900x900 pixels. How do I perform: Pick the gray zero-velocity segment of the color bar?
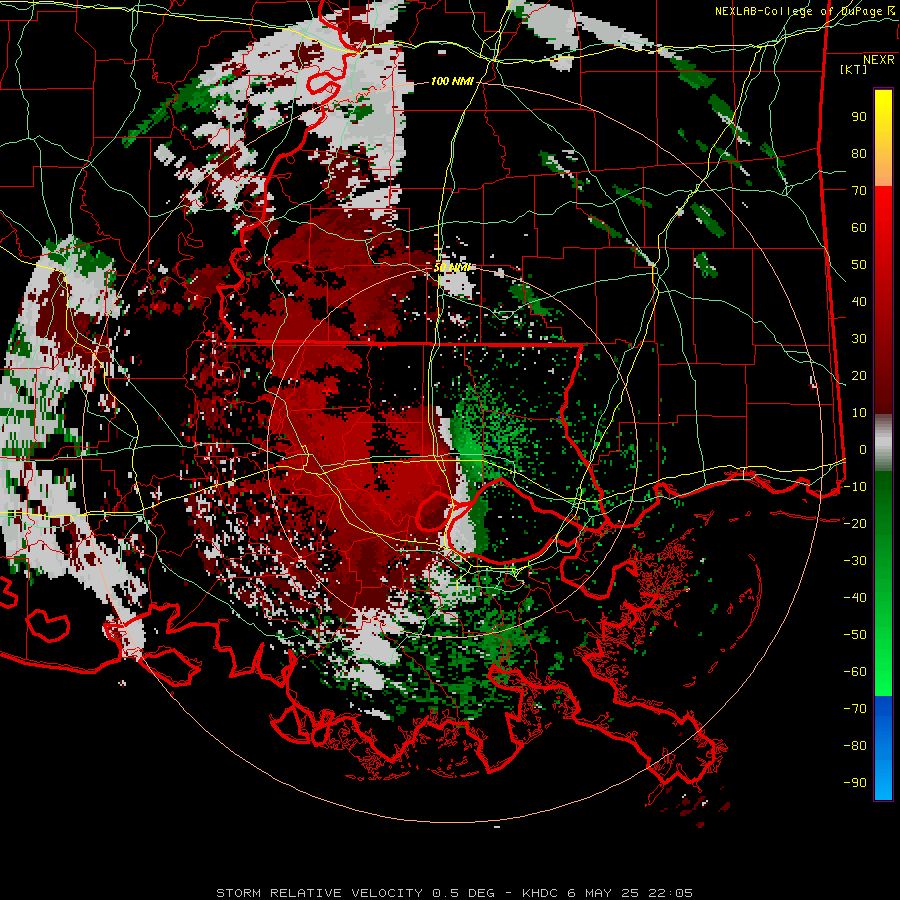(883, 442)
